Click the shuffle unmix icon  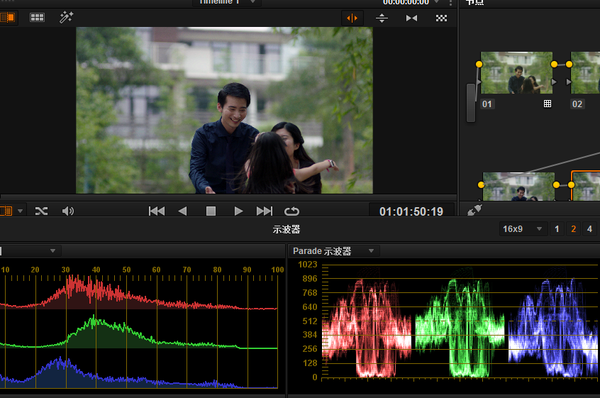[41, 211]
